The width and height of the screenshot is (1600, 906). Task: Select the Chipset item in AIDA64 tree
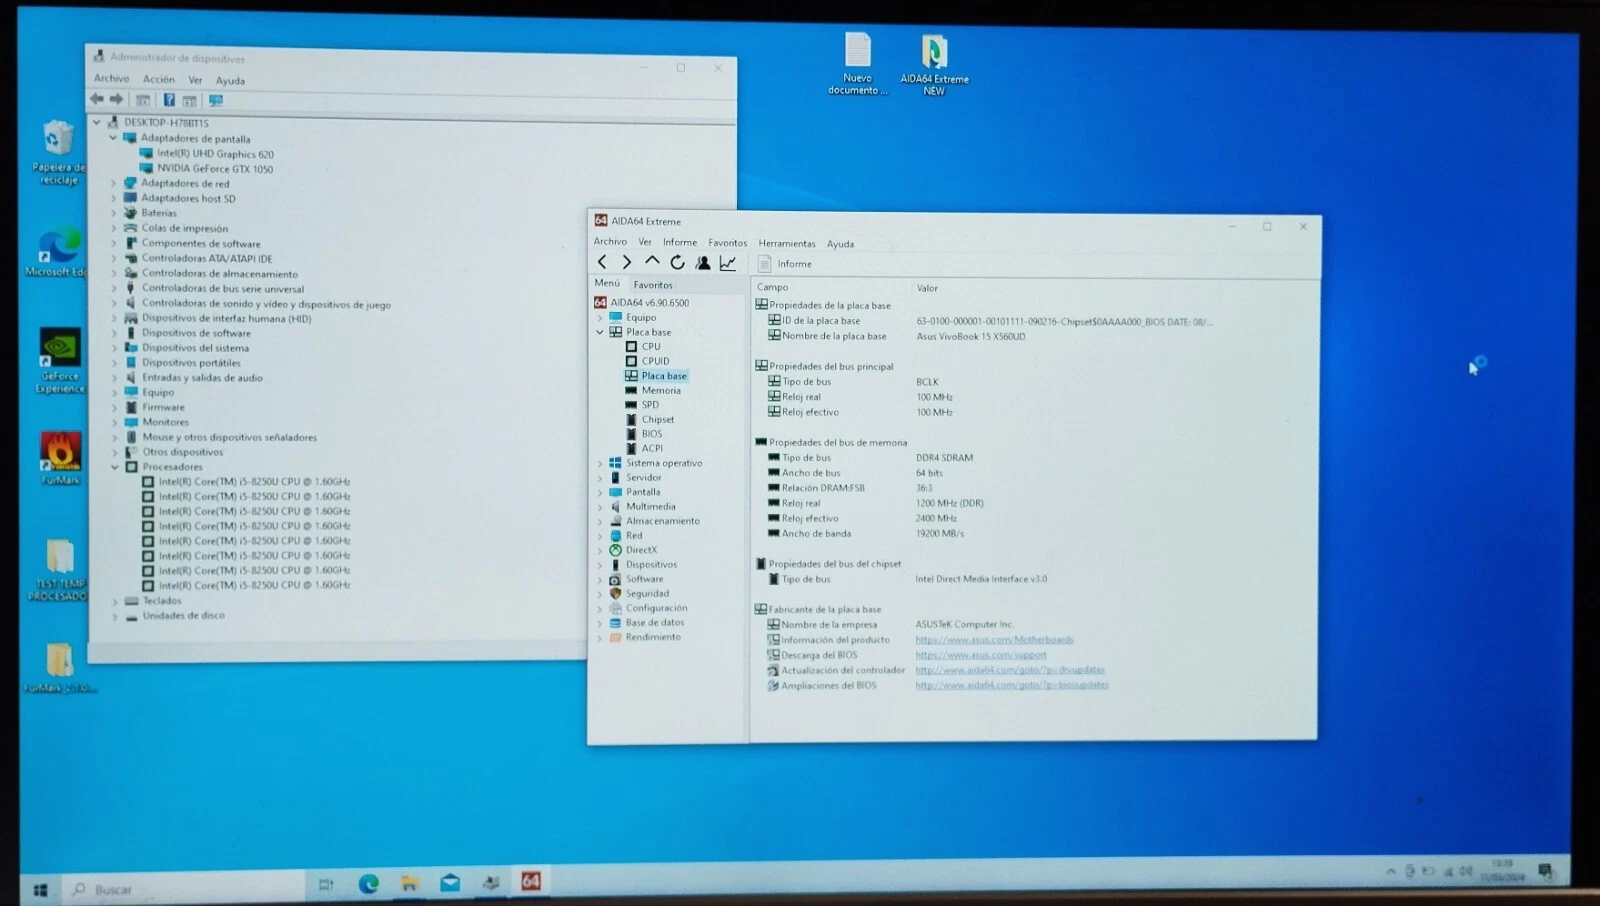tap(658, 420)
